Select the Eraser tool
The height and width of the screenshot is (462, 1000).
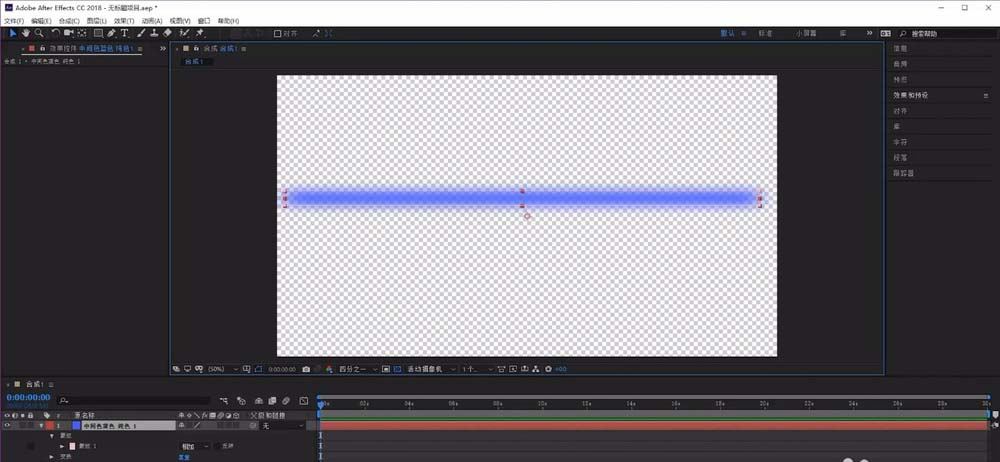coord(167,33)
